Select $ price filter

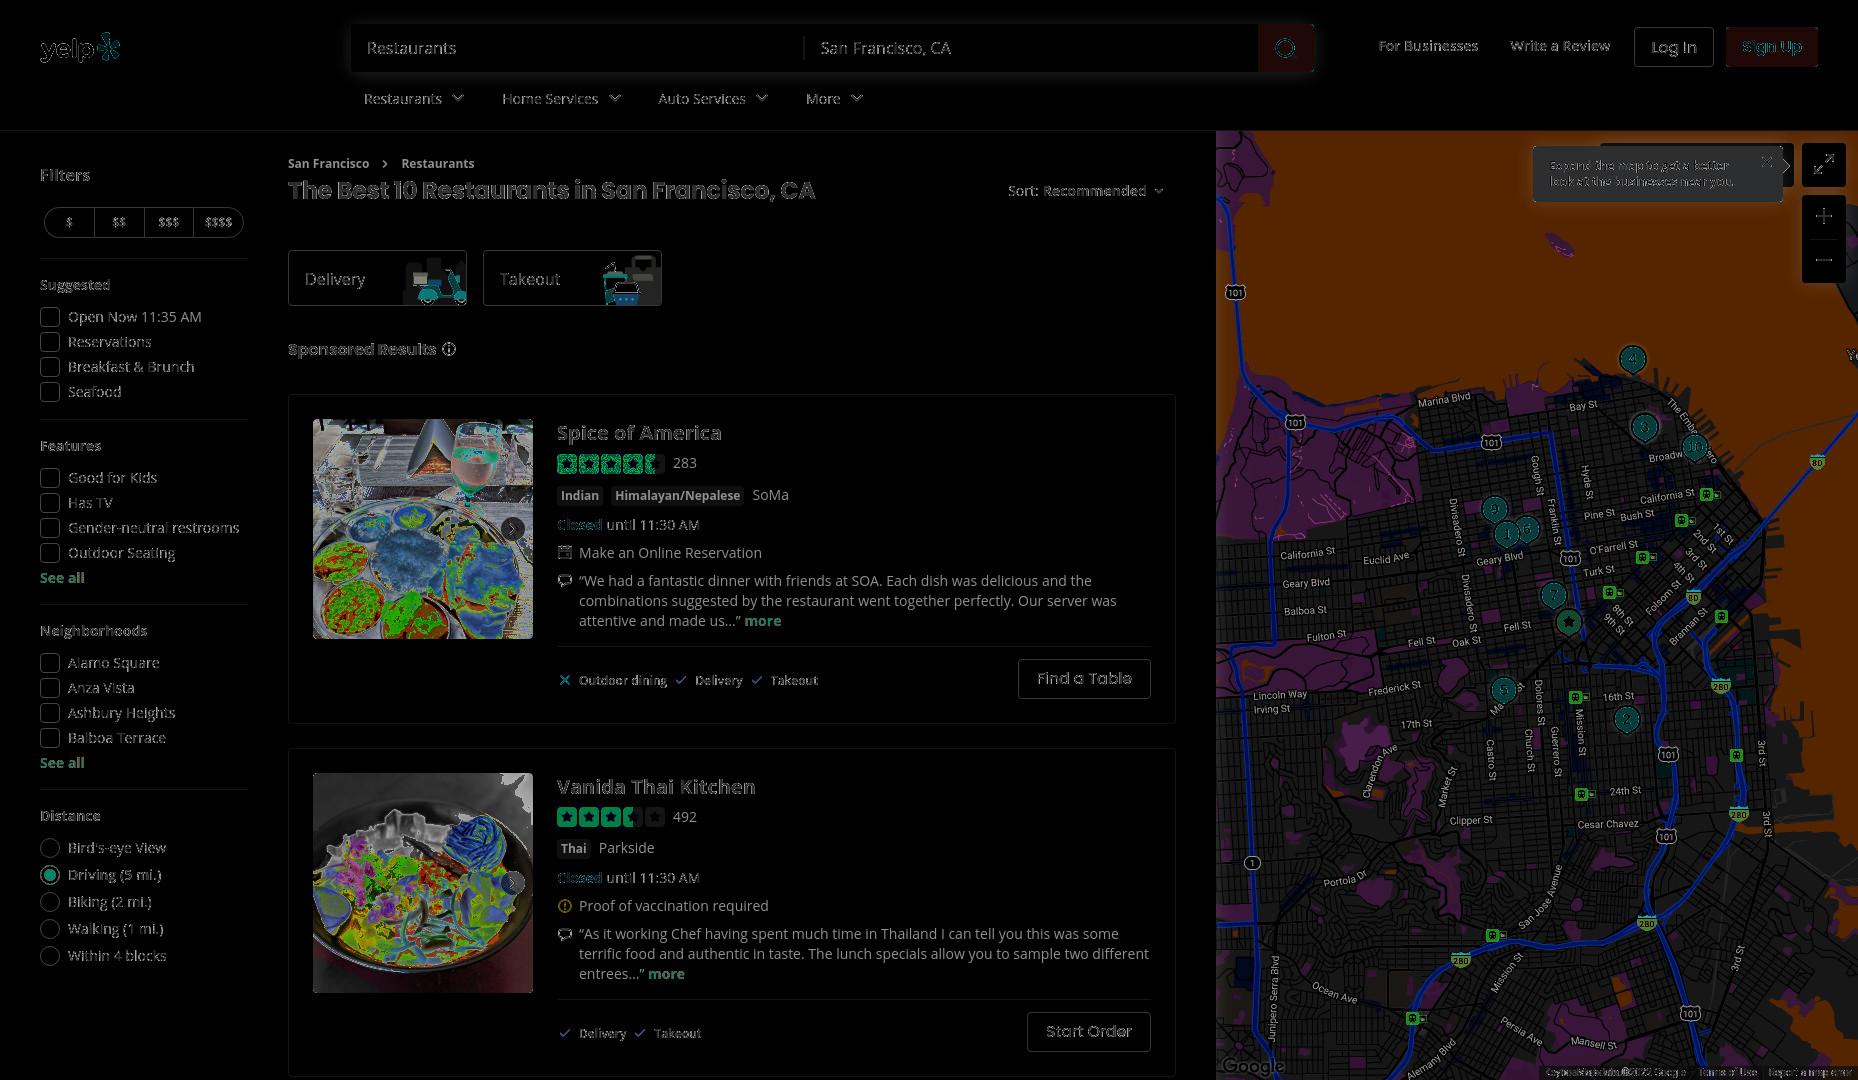click(x=69, y=222)
